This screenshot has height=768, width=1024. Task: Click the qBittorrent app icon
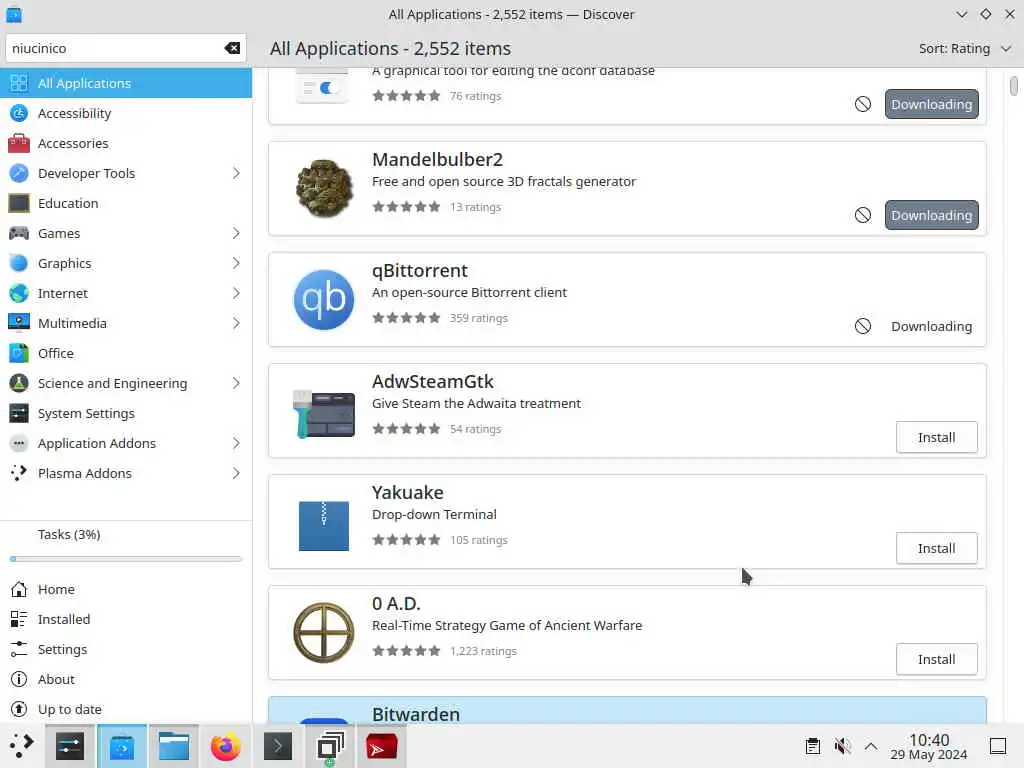324,300
